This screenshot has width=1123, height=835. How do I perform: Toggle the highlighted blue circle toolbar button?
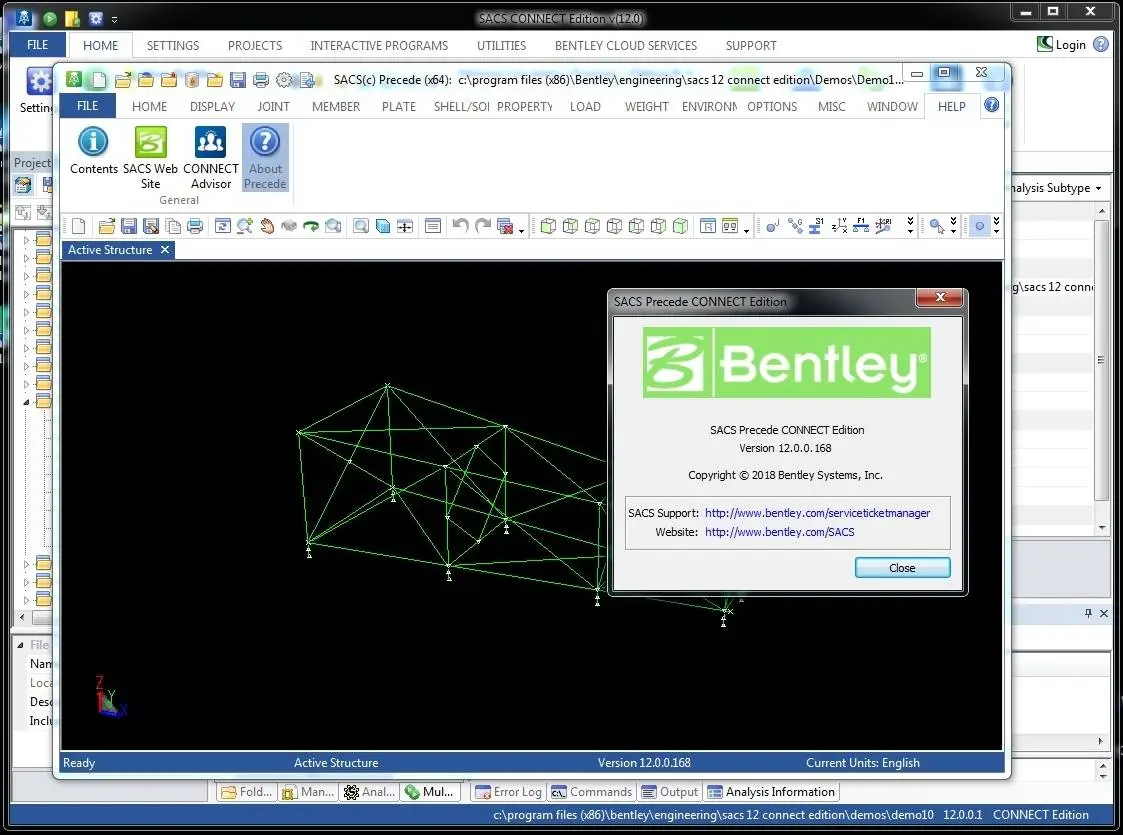tap(979, 227)
